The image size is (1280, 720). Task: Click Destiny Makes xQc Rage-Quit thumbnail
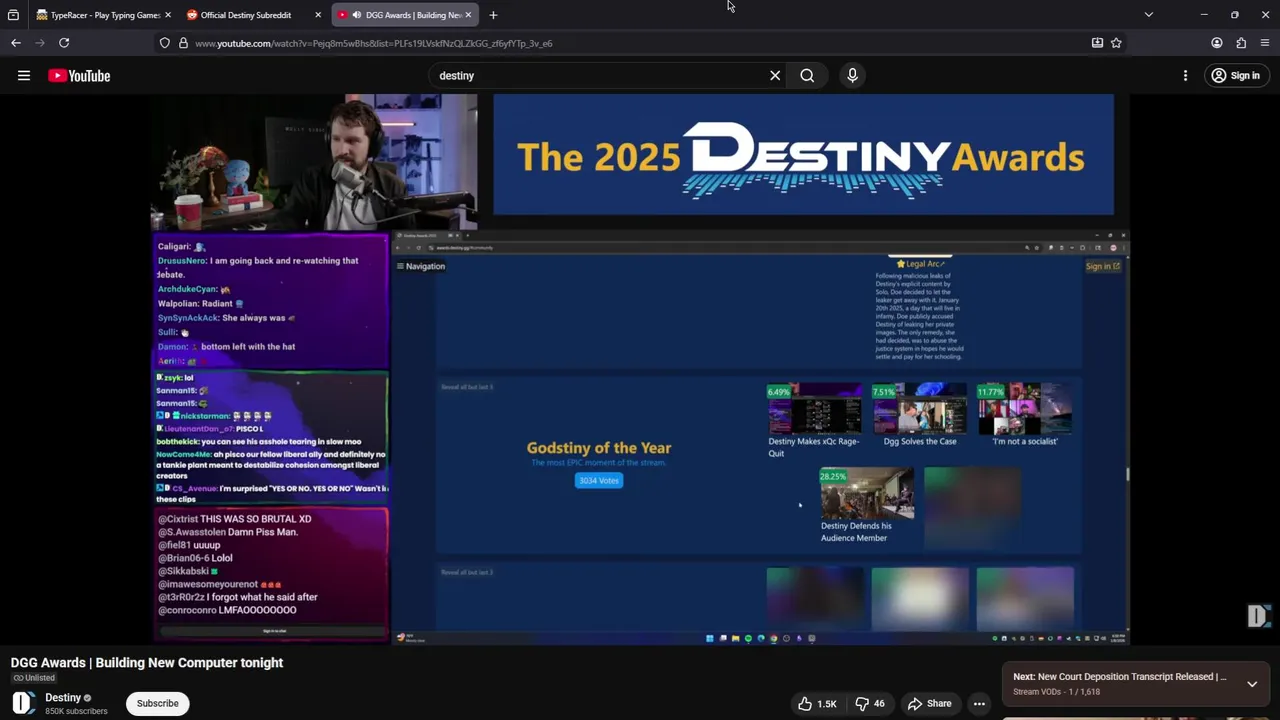pos(814,409)
